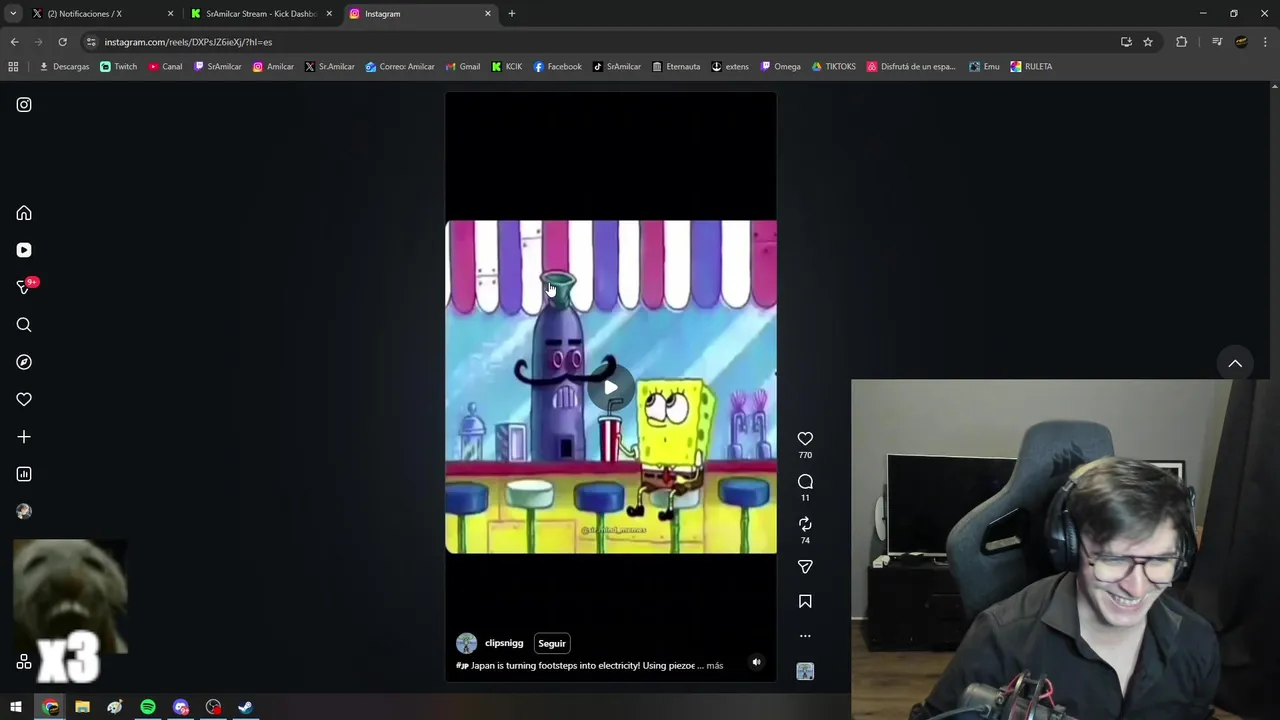Close the Kick Dashboard tab
Viewport: 1280px width, 720px height.
329,14
